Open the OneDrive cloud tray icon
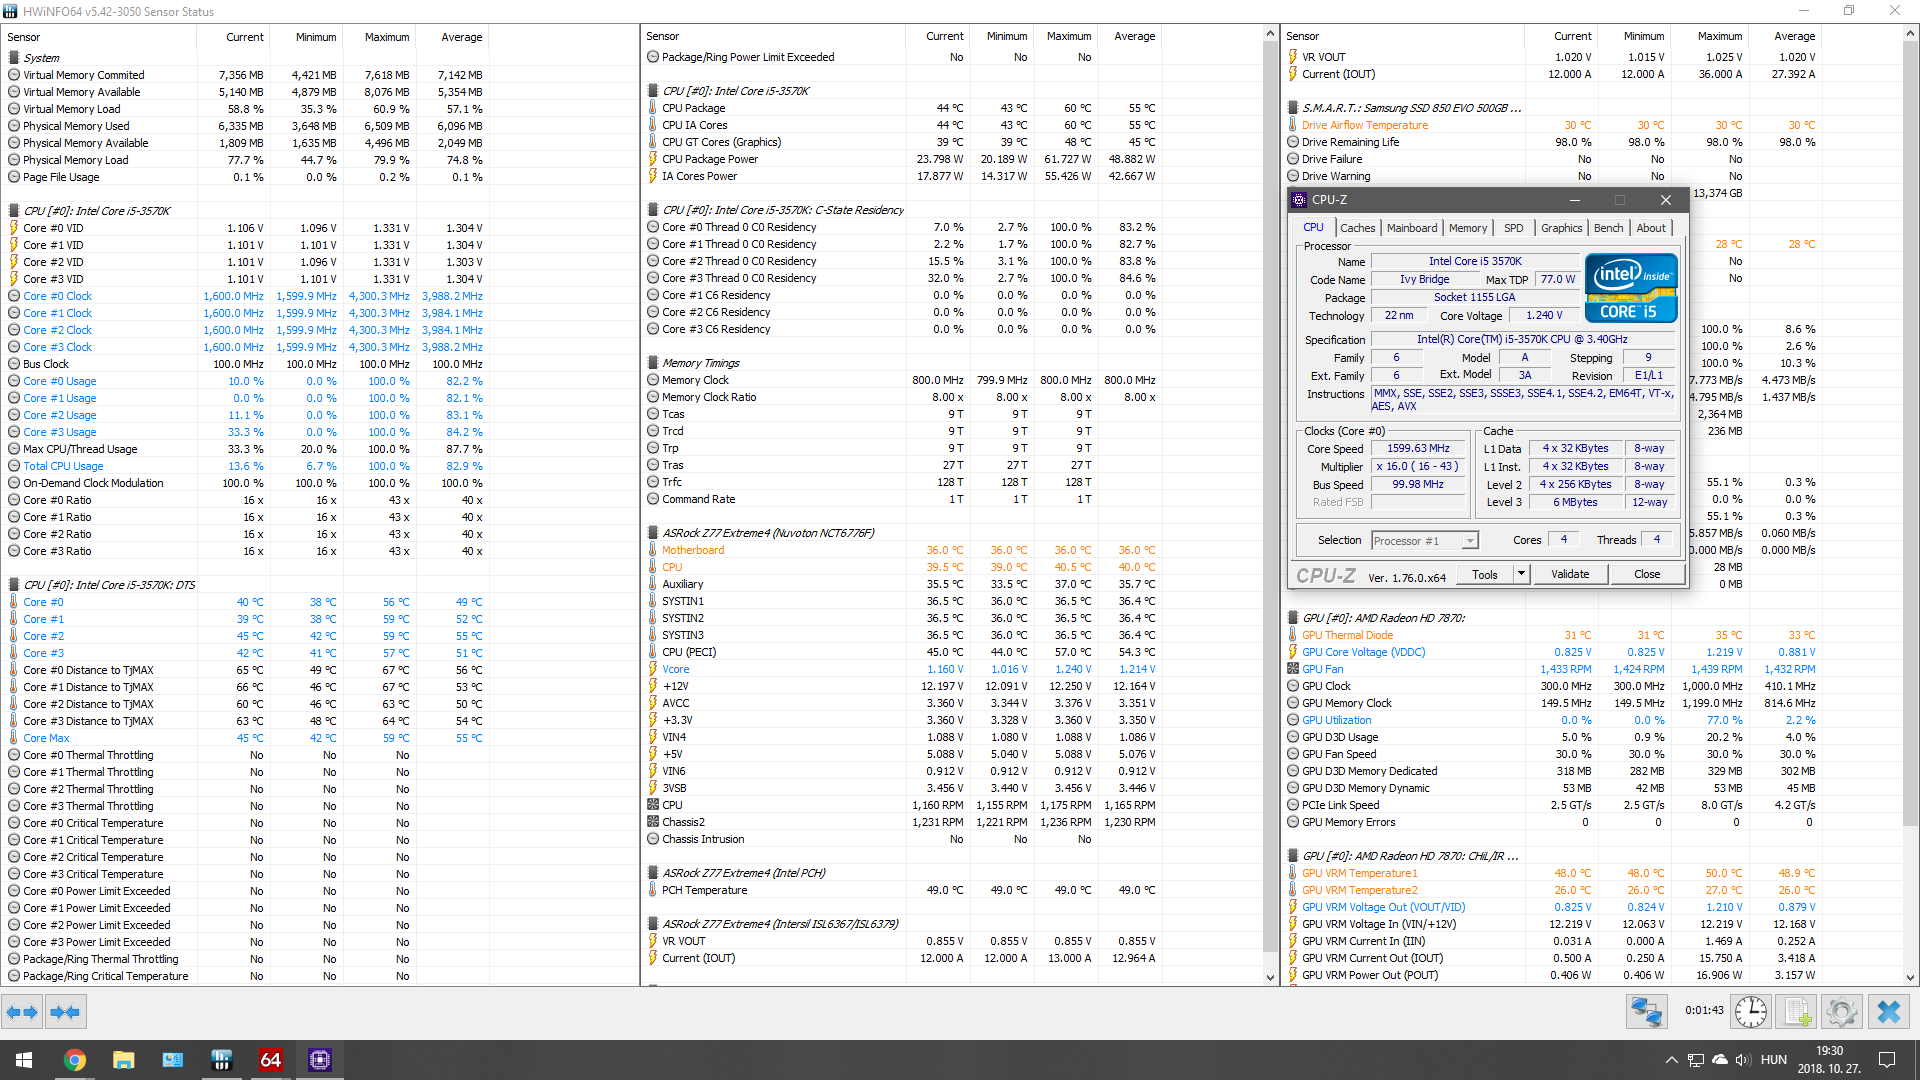 coord(1720,1060)
